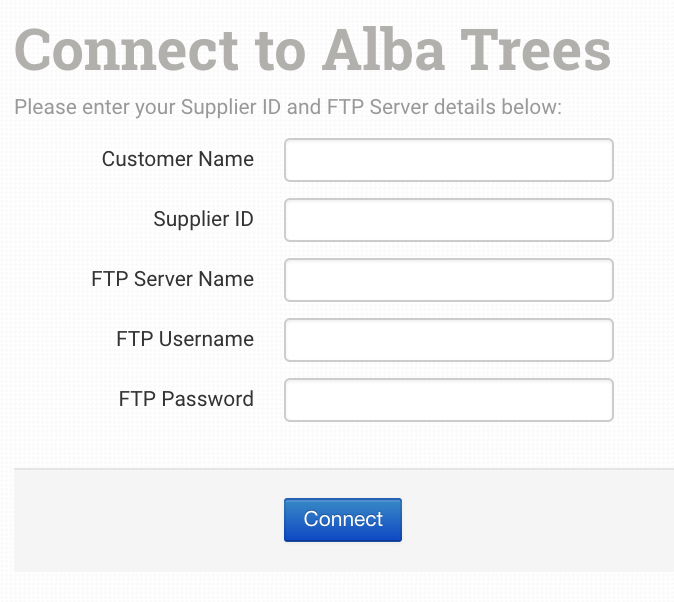Viewport: 674px width, 602px height.
Task: Click "Supplier ID" within the instruction sentence
Action: coord(232,106)
